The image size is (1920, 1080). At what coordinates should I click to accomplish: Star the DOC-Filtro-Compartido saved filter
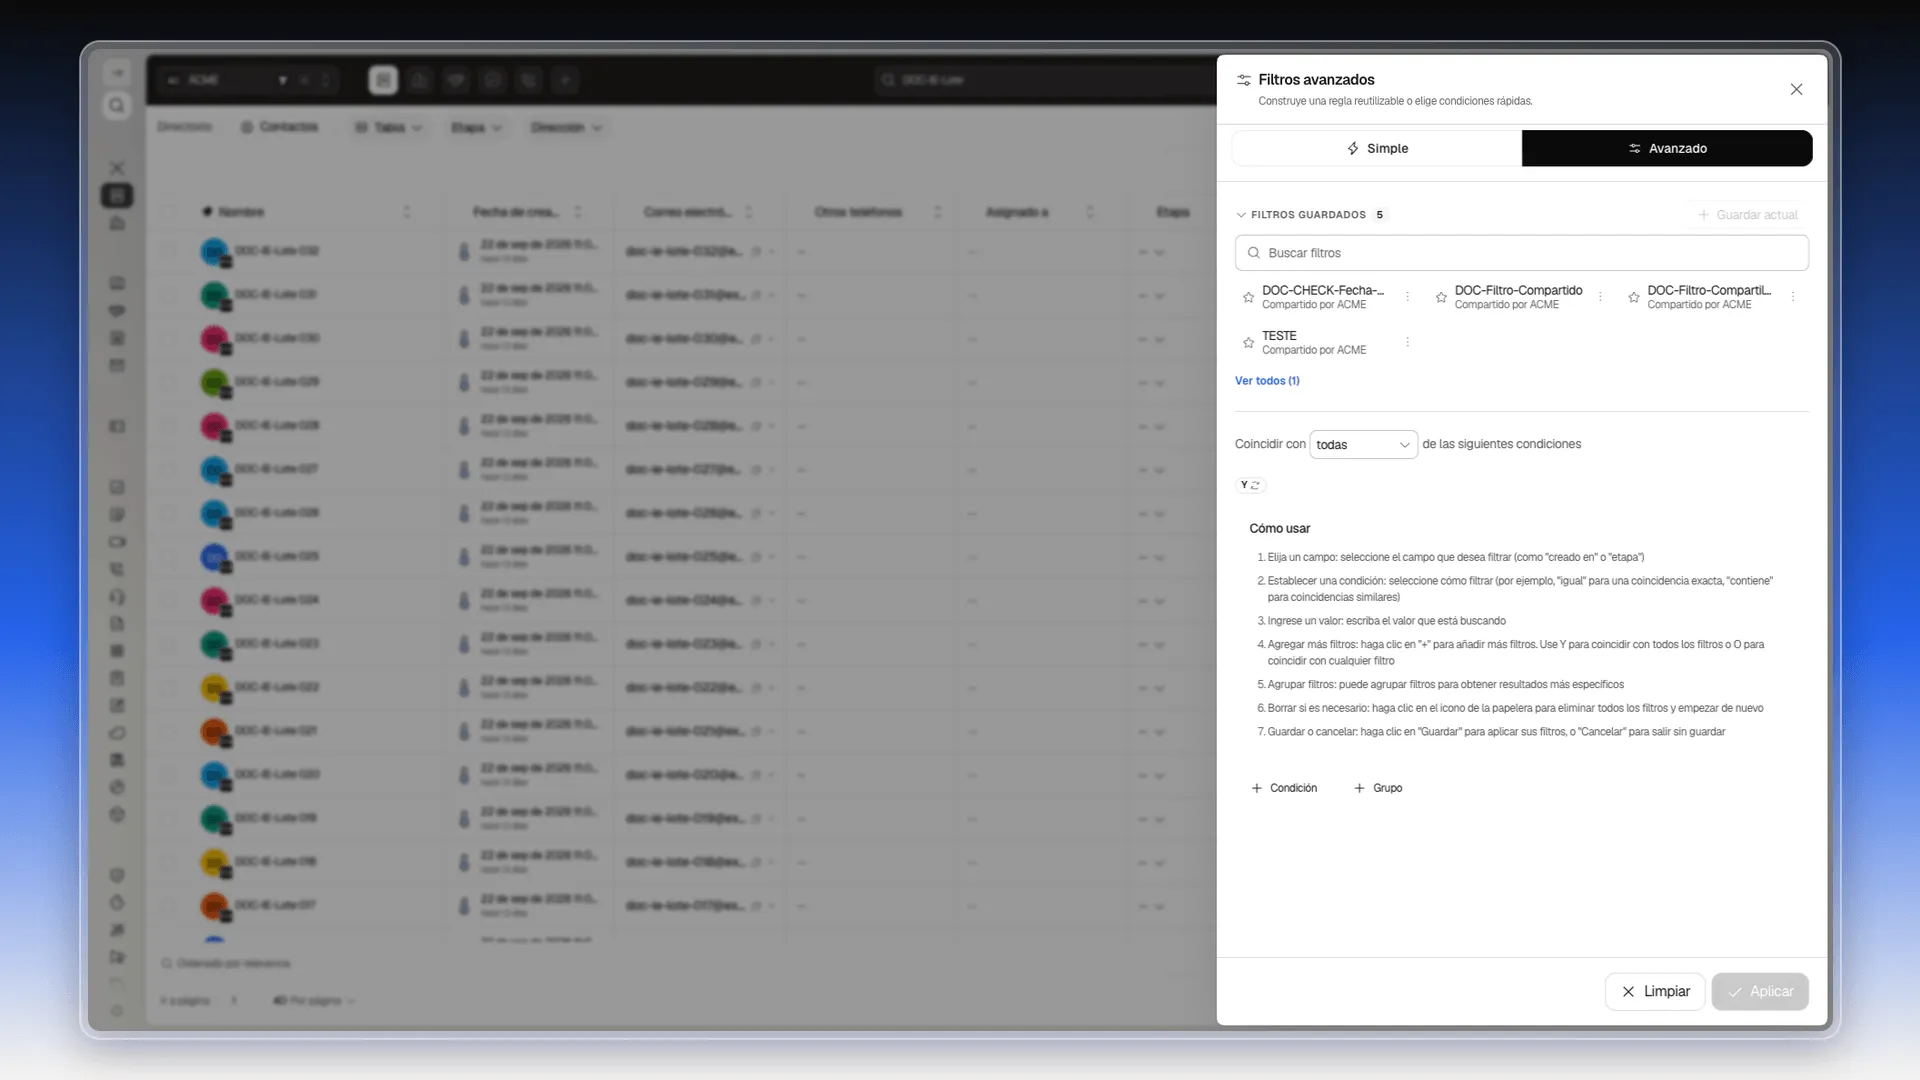(1441, 297)
